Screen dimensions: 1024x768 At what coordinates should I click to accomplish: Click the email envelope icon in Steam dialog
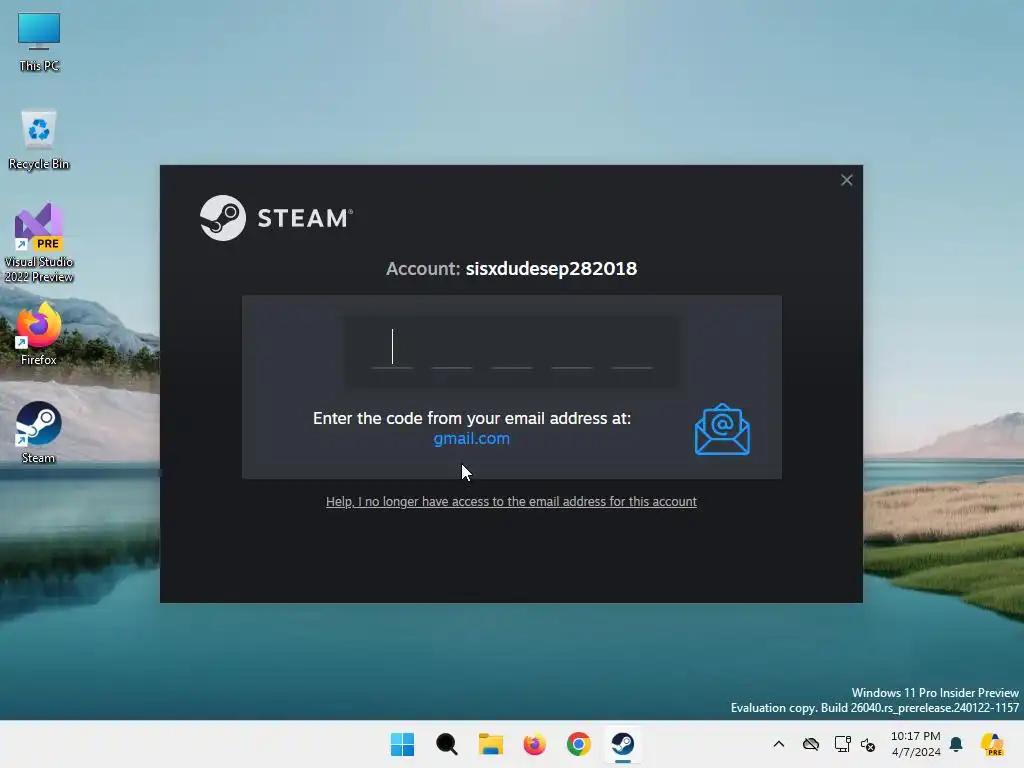722,429
